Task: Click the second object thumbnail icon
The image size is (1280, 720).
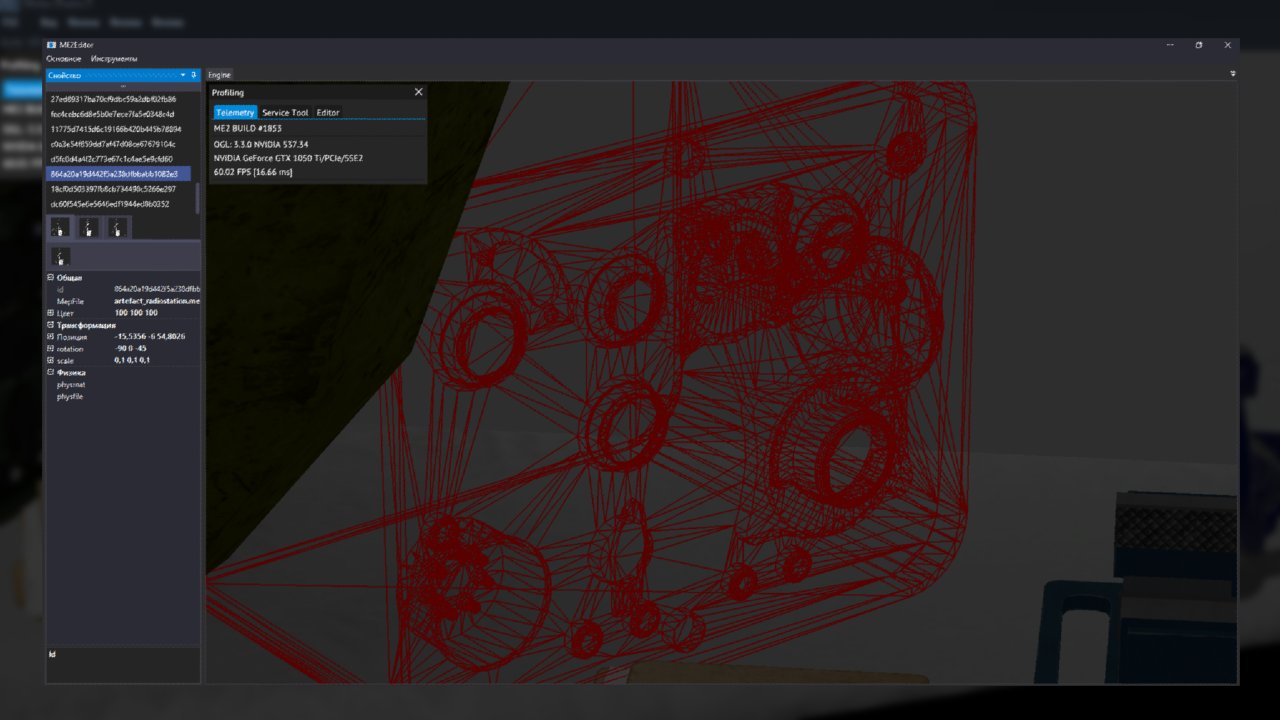Action: [89, 228]
